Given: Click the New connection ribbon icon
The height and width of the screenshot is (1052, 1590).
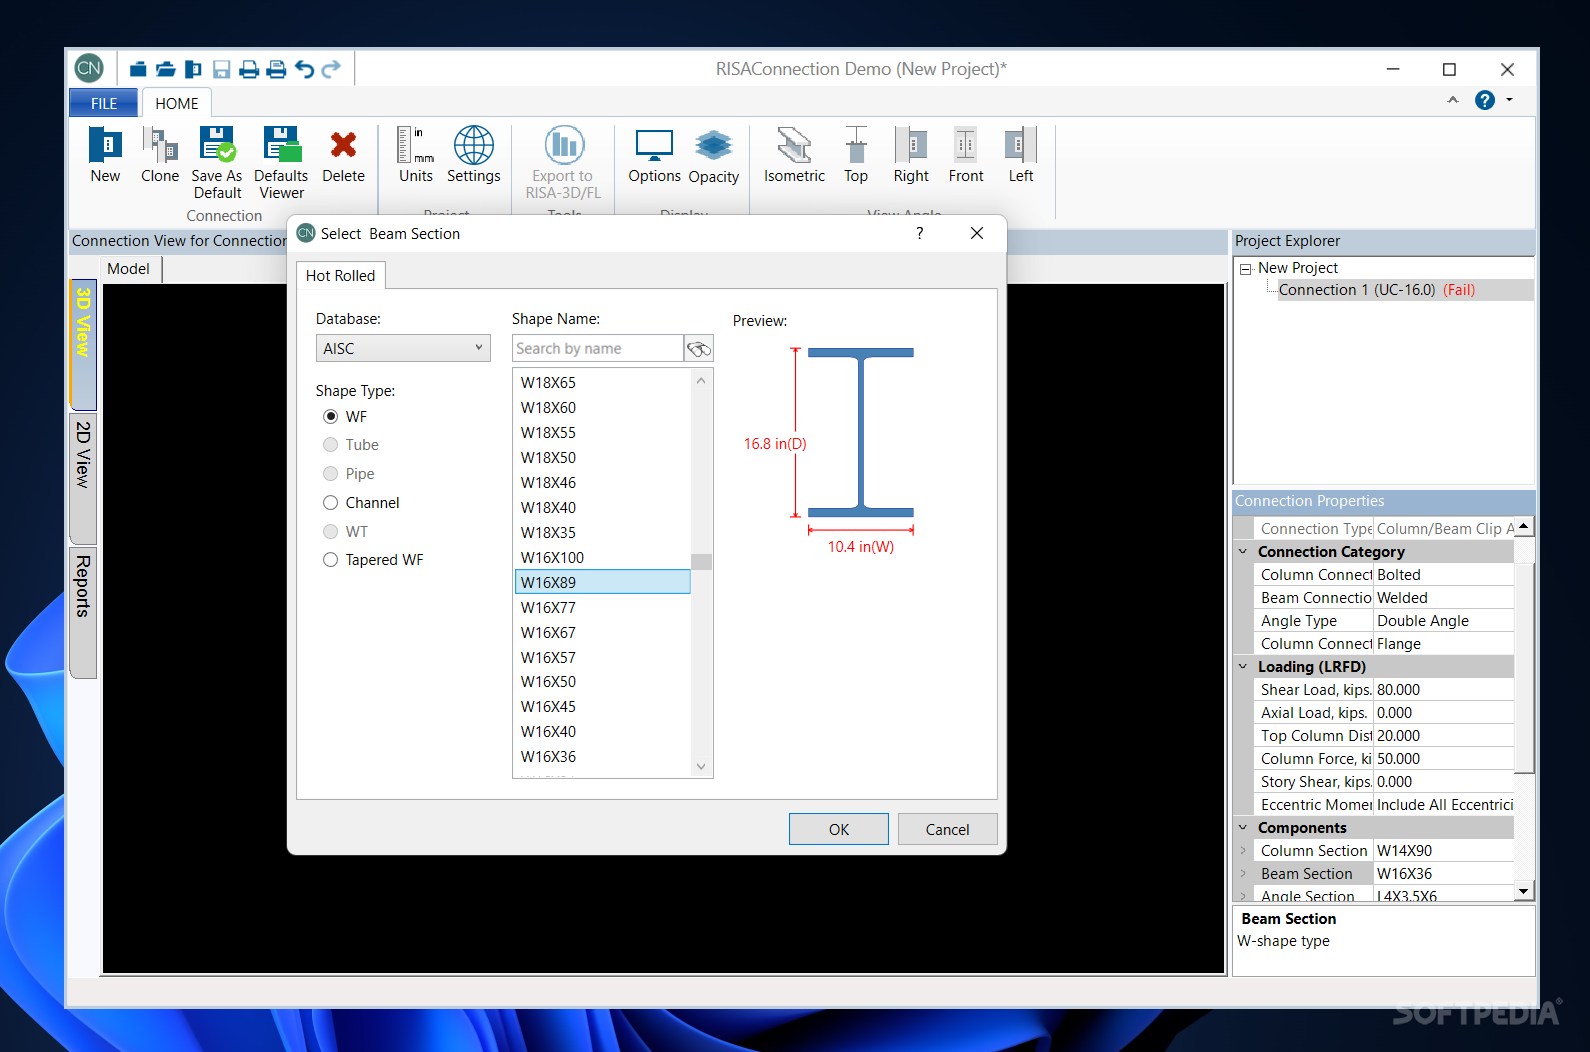Looking at the screenshot, I should (105, 146).
